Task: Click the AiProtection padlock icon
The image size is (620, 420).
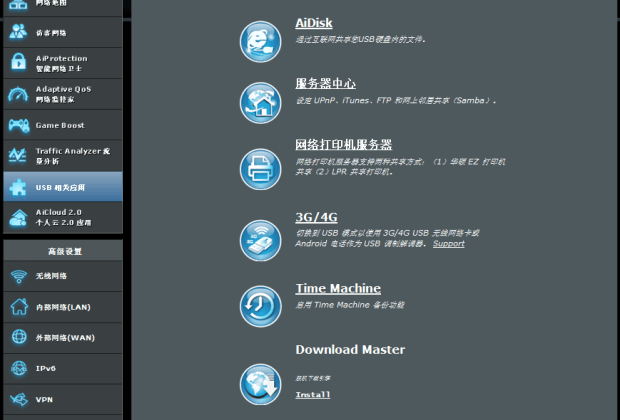Action: (x=18, y=62)
